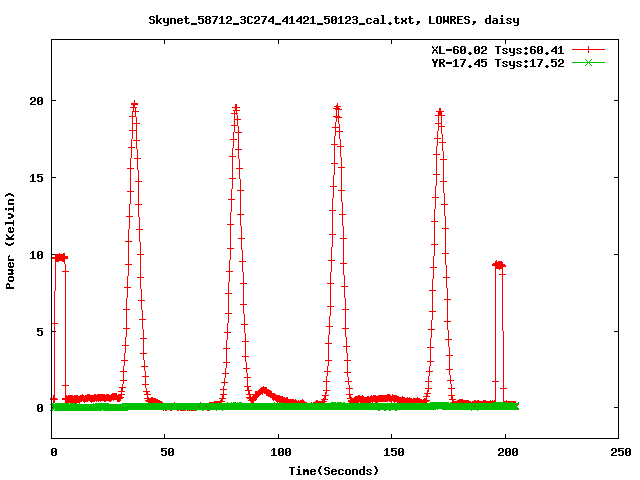The width and height of the screenshot is (640, 480).
Task: Click the x-axis tick label 200
Action: (x=507, y=452)
